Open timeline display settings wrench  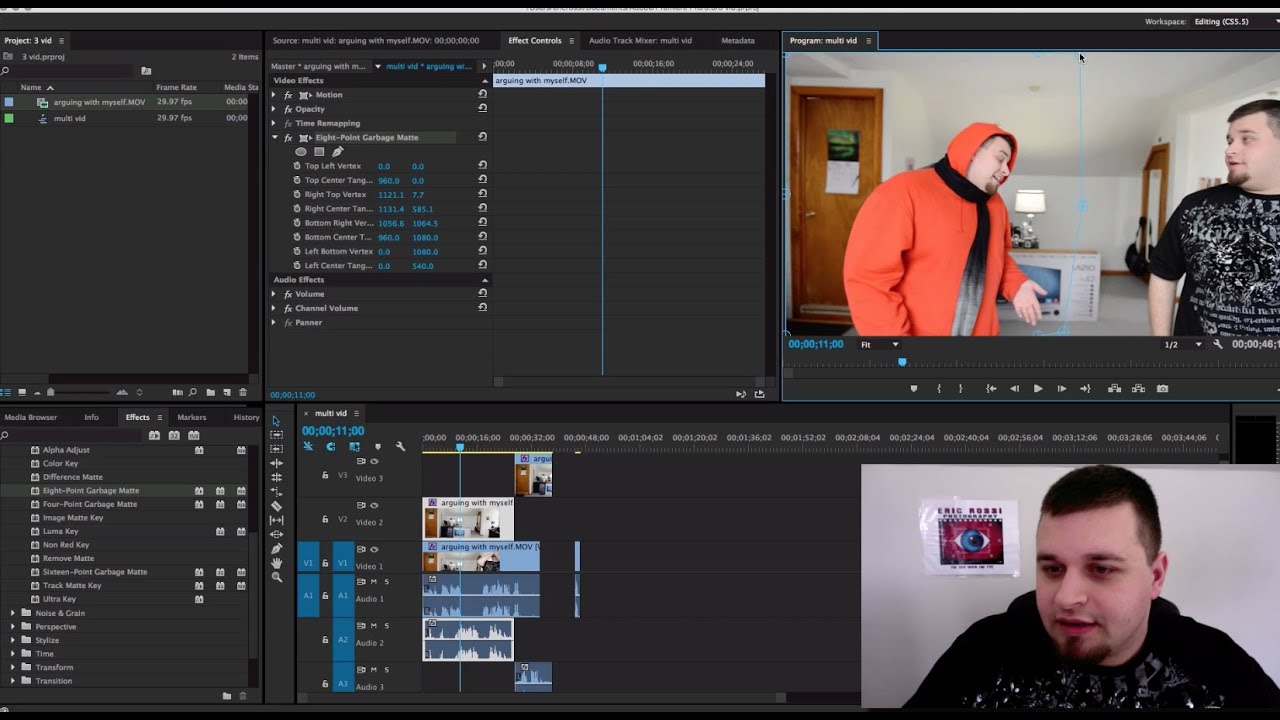[x=400, y=447]
